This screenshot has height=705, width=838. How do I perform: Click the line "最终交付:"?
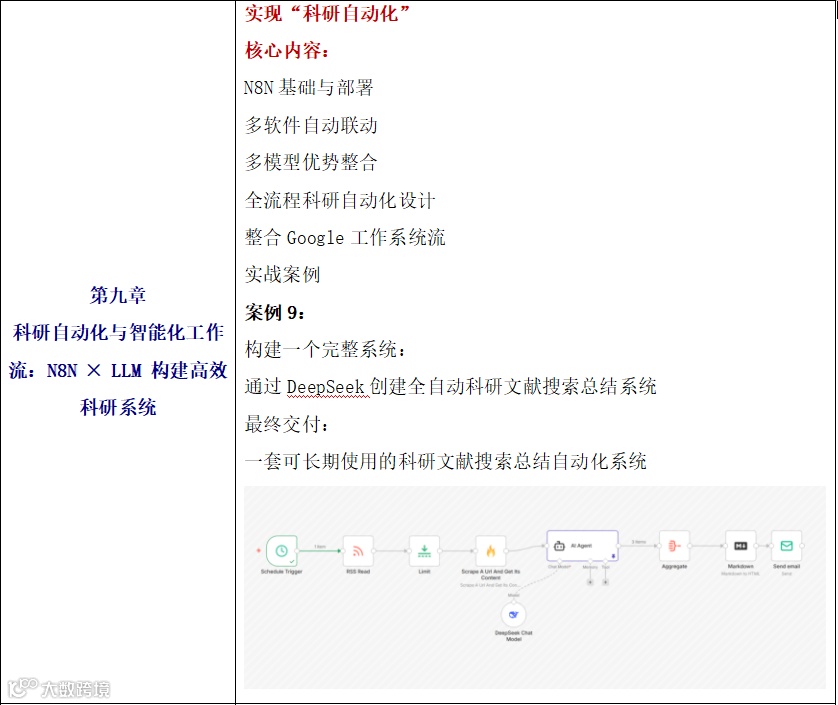click(x=287, y=424)
